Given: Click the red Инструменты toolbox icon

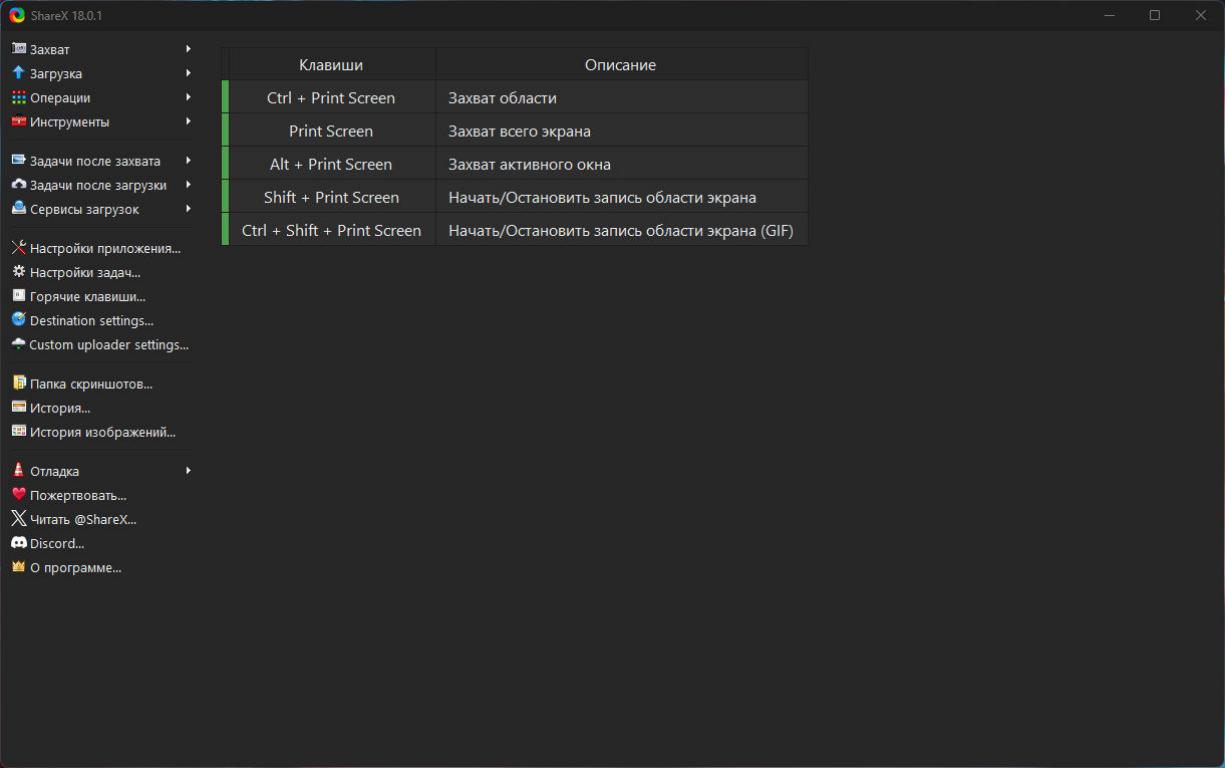Looking at the screenshot, I should [18, 122].
